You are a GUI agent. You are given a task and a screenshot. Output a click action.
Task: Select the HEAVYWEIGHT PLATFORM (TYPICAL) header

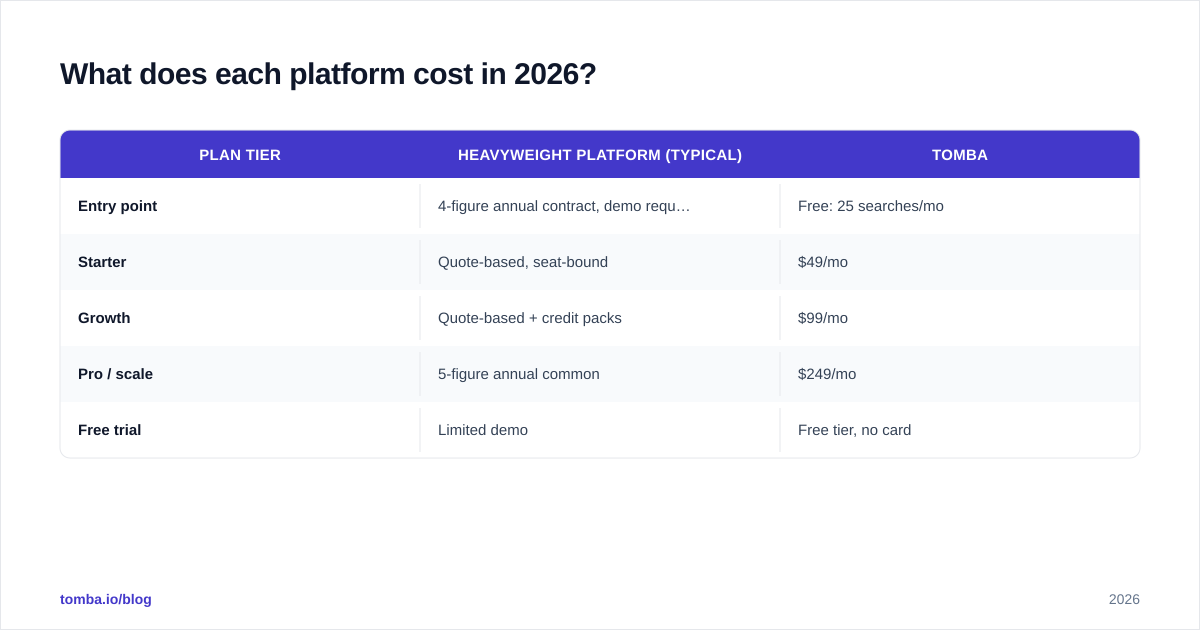[600, 155]
